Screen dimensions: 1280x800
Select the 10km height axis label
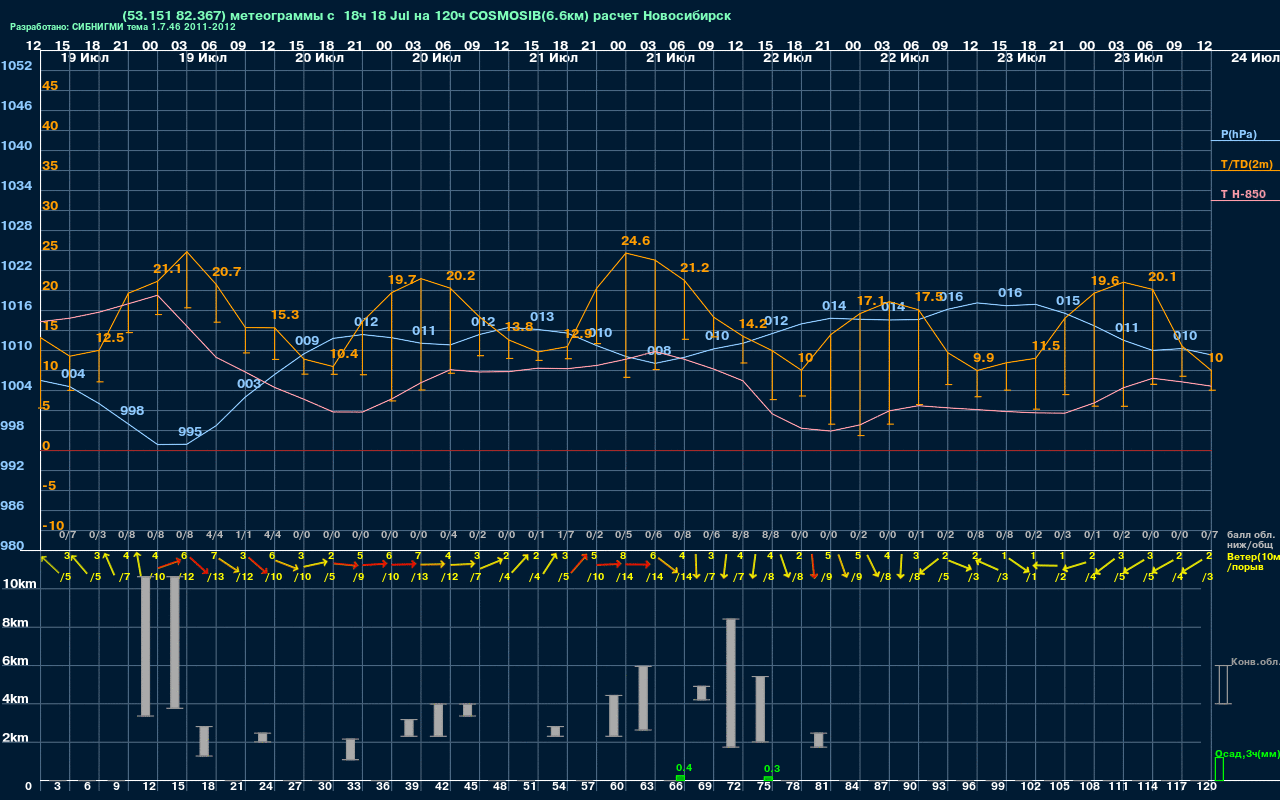(x=21, y=584)
